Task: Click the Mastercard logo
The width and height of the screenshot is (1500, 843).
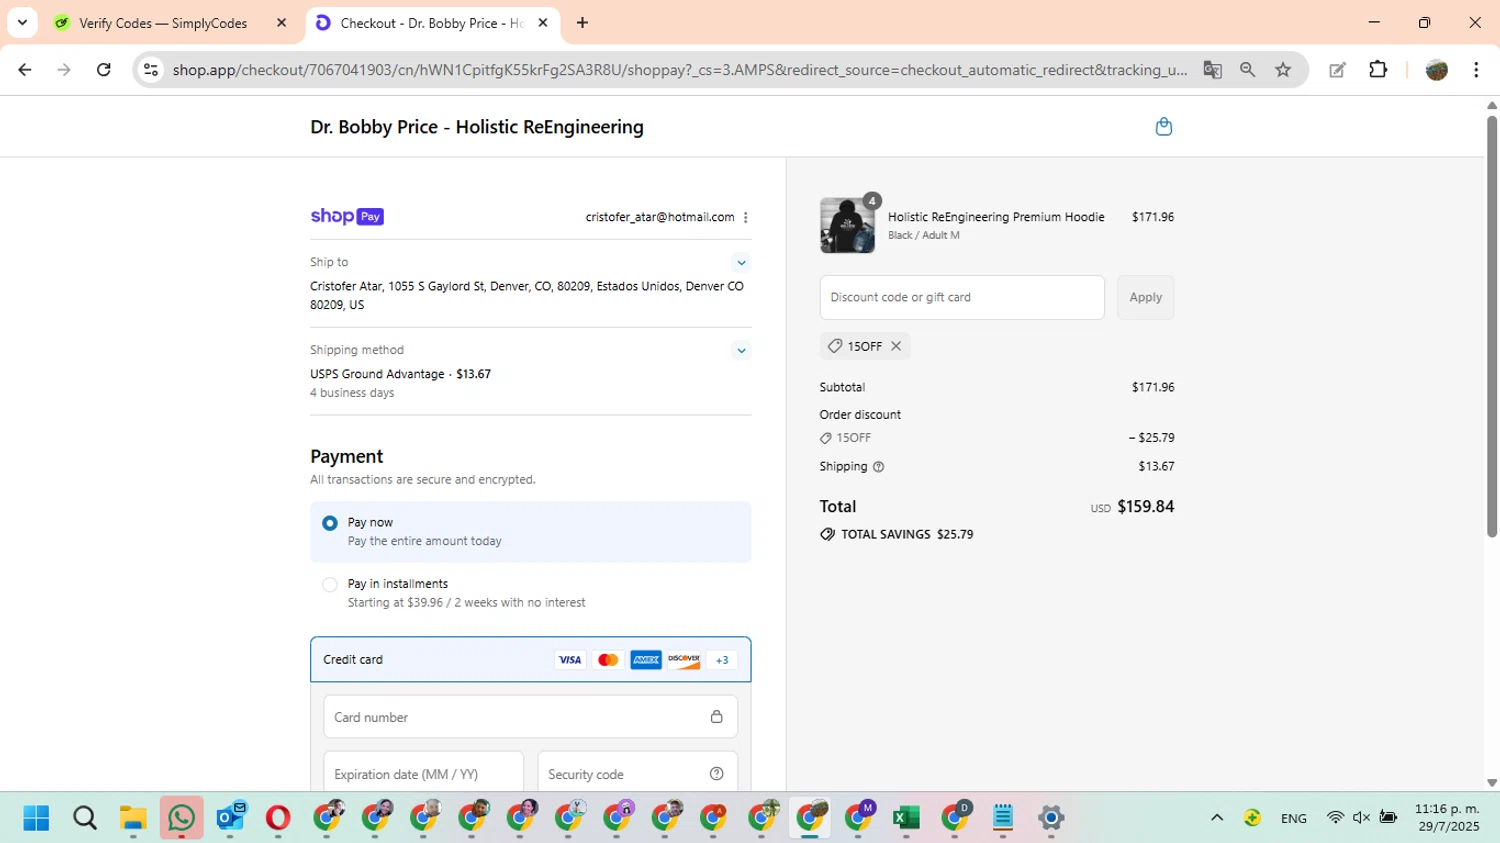Action: coord(608,660)
